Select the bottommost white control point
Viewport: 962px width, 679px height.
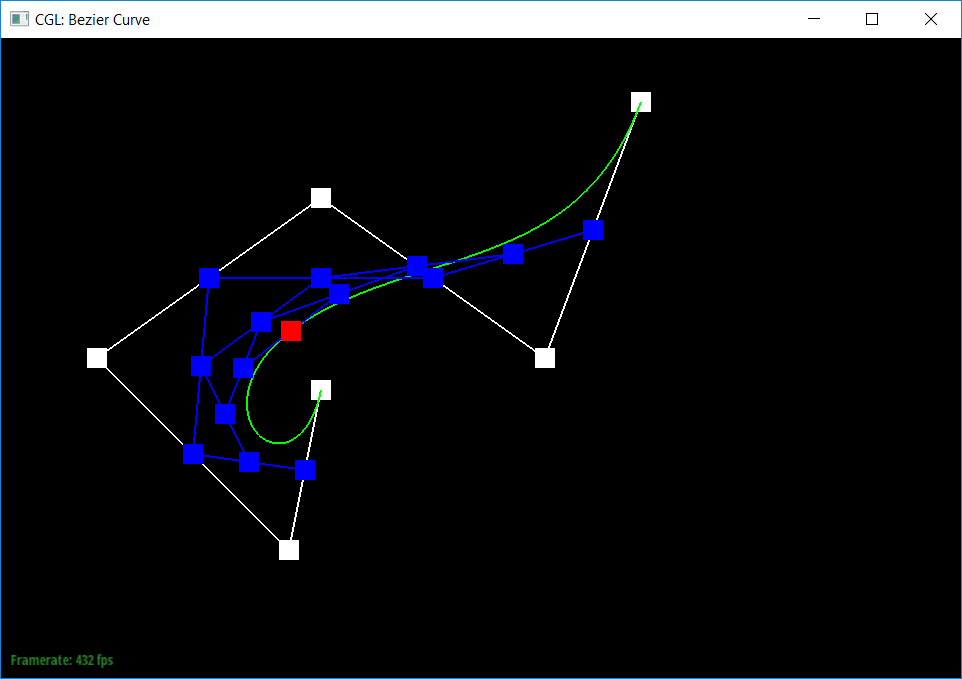289,550
